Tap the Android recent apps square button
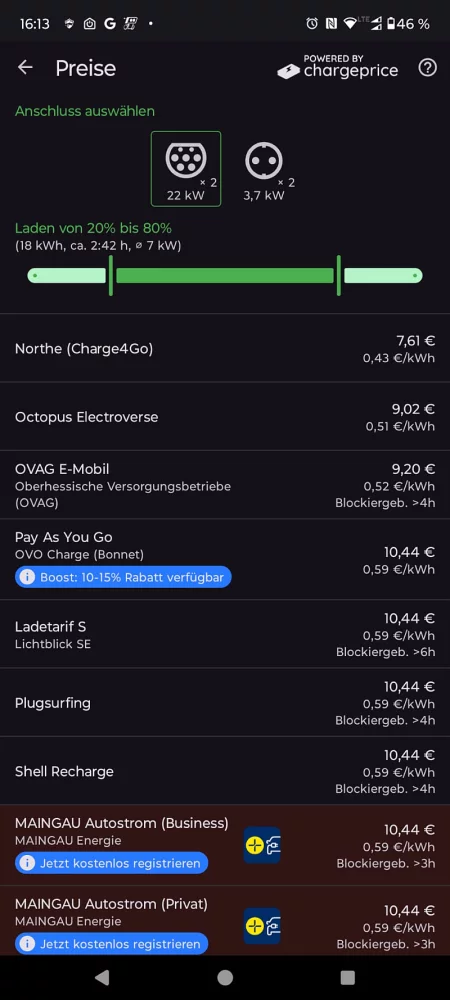Viewport: 450px width, 1000px height. 347,978
